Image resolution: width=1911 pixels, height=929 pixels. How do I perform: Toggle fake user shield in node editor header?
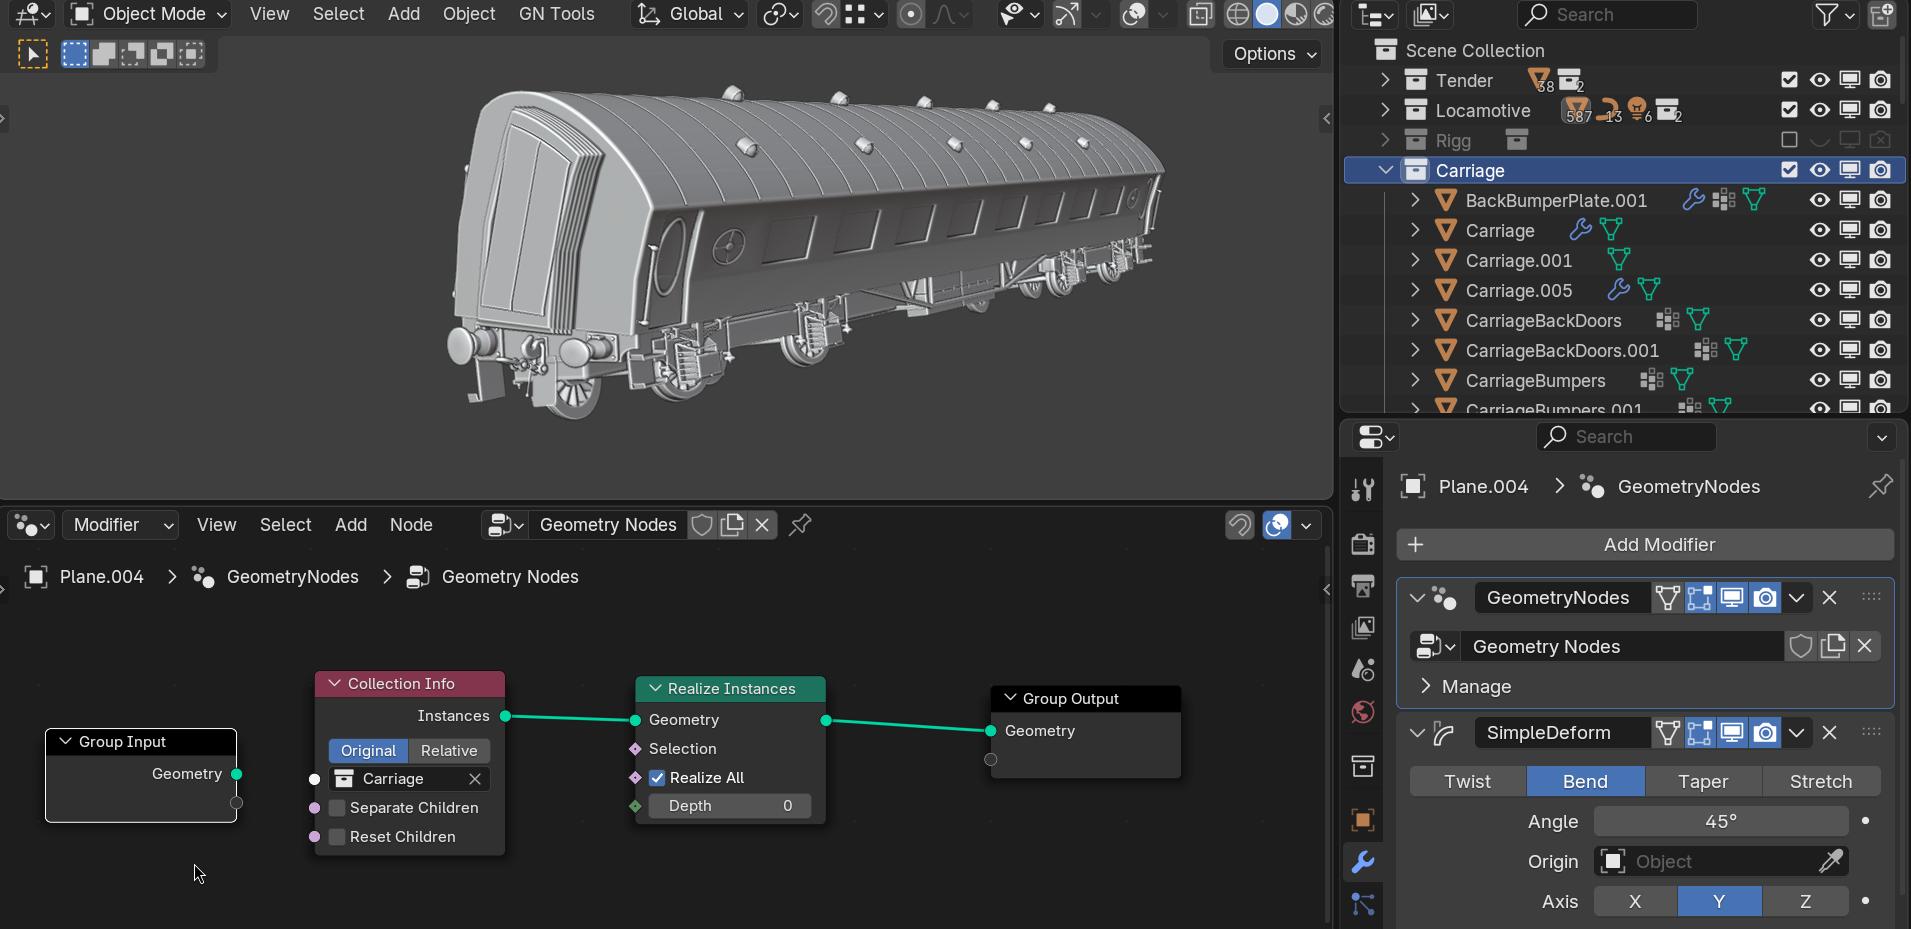702,525
